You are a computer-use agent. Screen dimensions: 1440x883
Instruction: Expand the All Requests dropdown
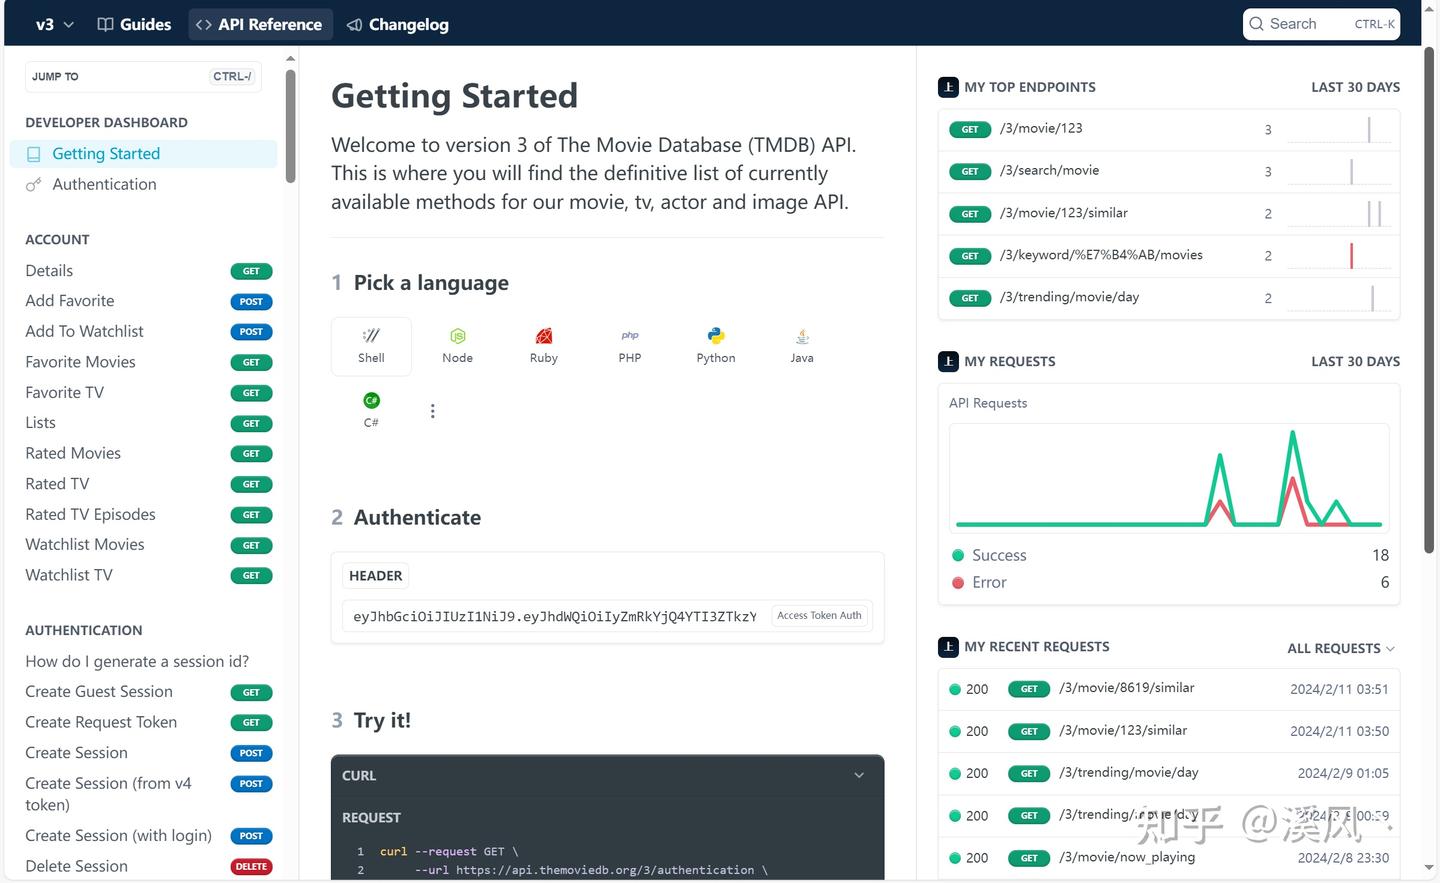[1340, 648]
